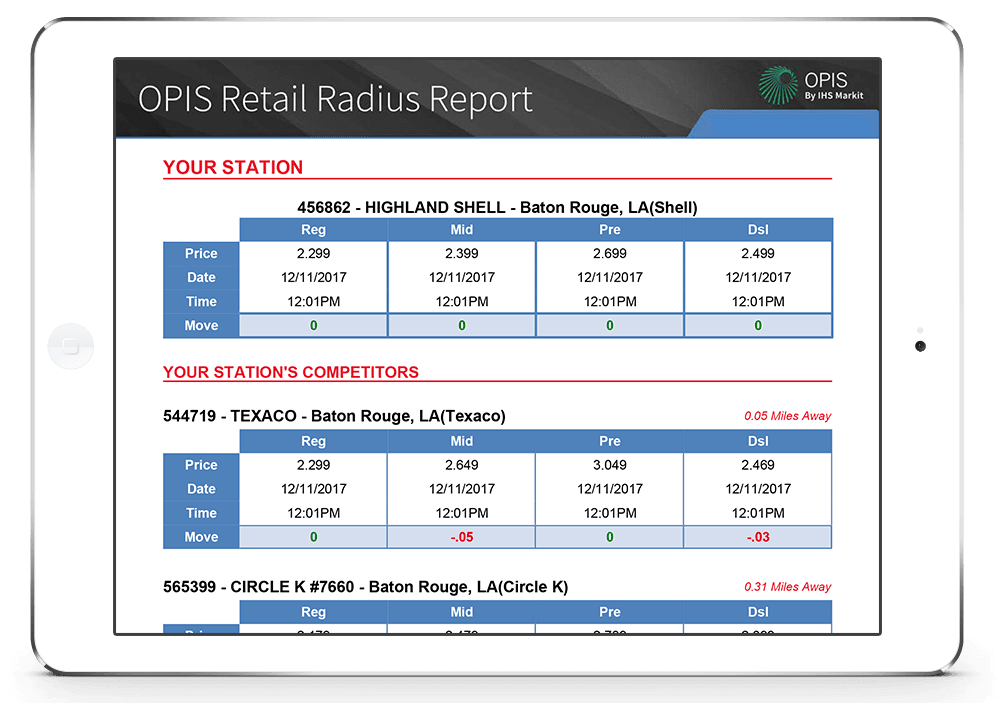
Task: Click Highland Shell Reg date 12/11/2017
Action: [x=313, y=278]
